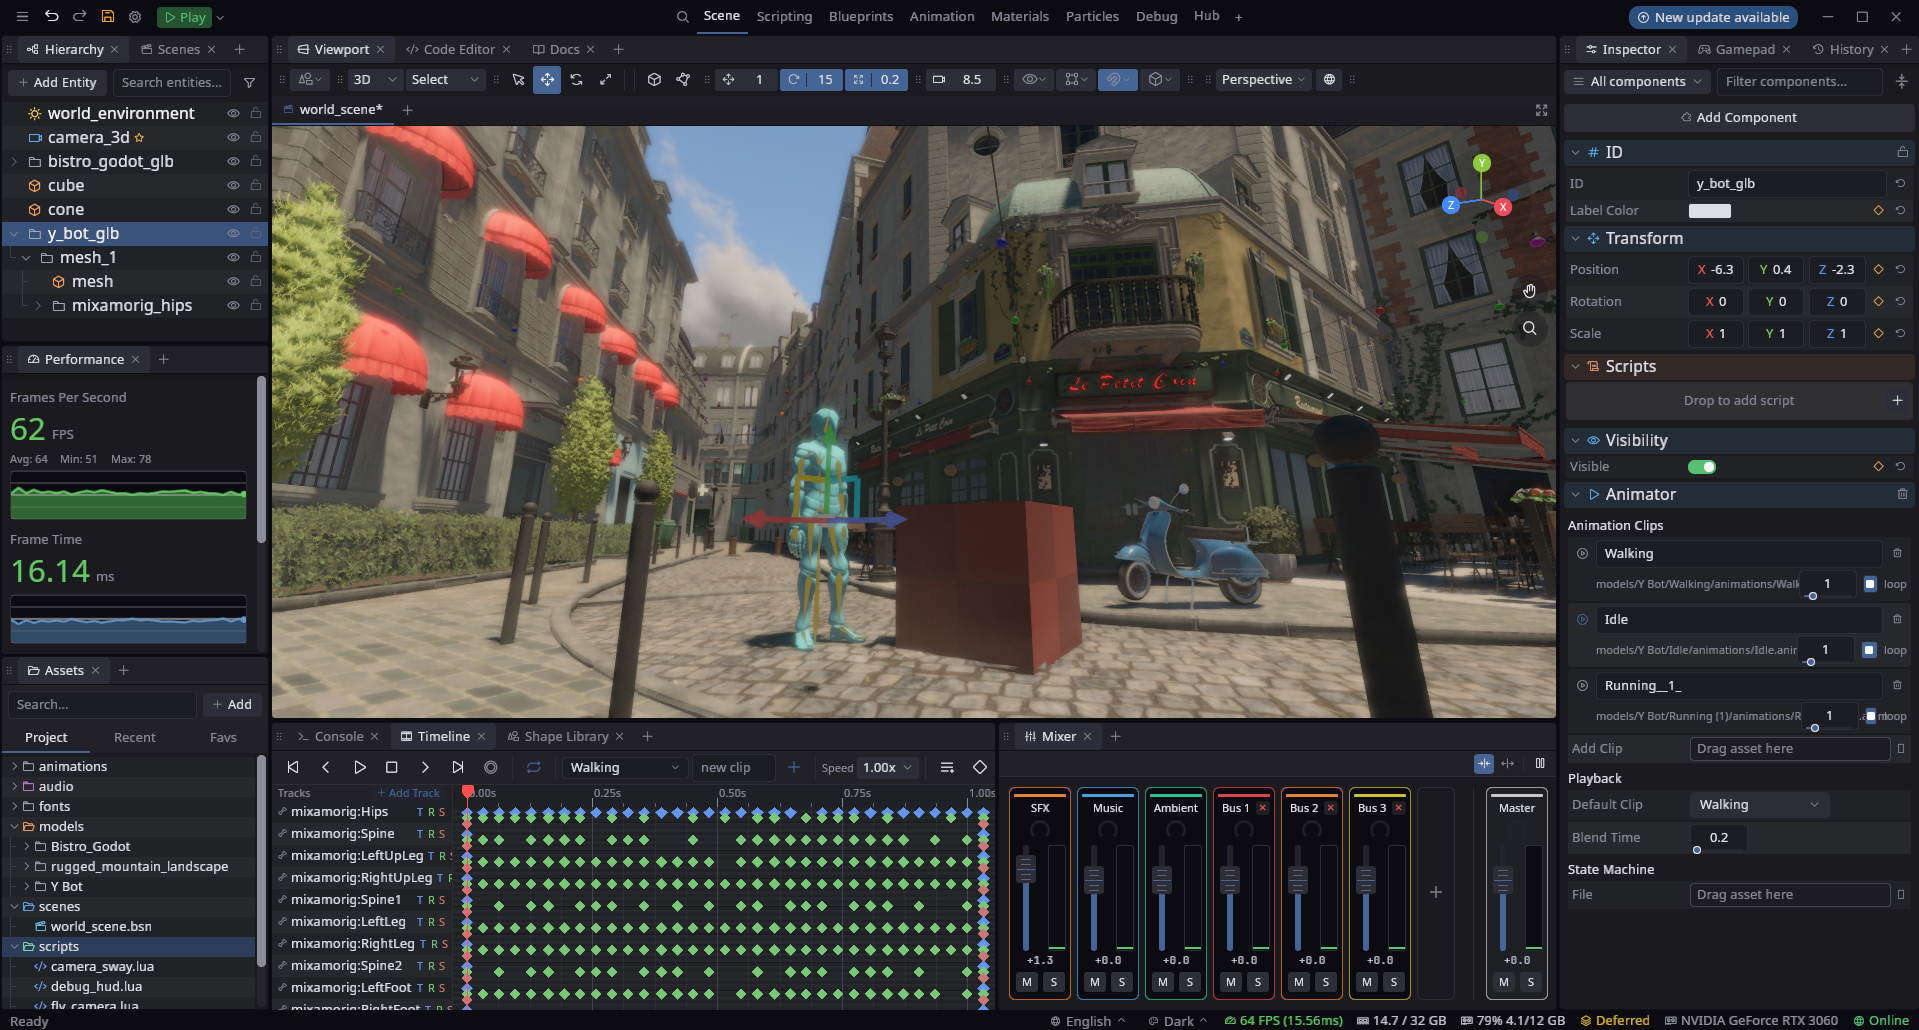
Task: Click the redo arrow icon
Action: tap(79, 17)
